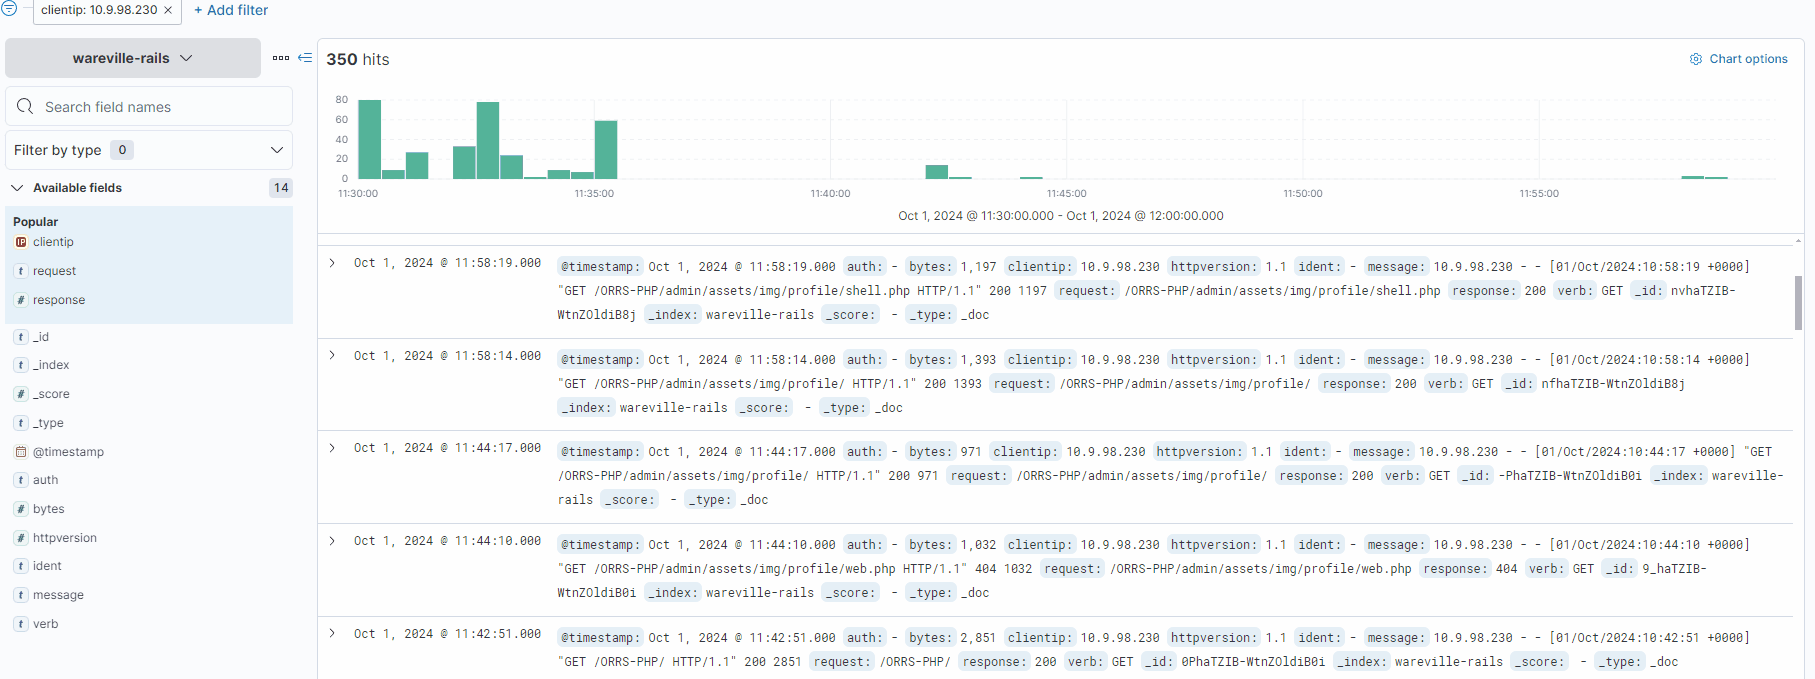The height and width of the screenshot is (679, 1815).
Task: Click the histogram bar near 11:42
Action: (937, 172)
